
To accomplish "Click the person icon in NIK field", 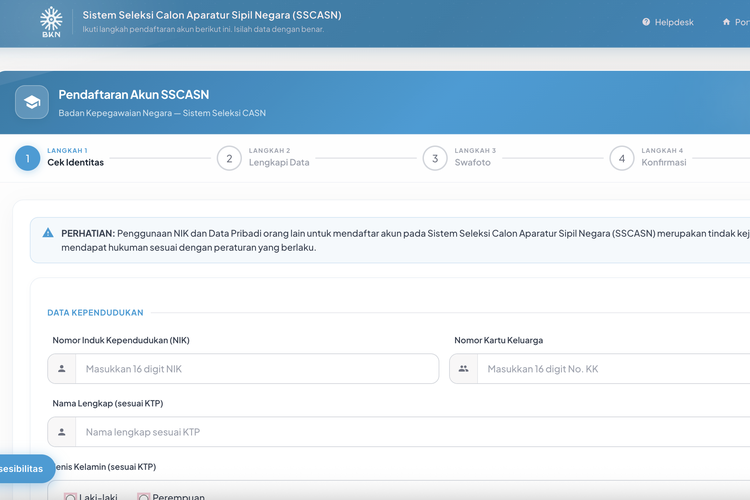I will [62, 368].
